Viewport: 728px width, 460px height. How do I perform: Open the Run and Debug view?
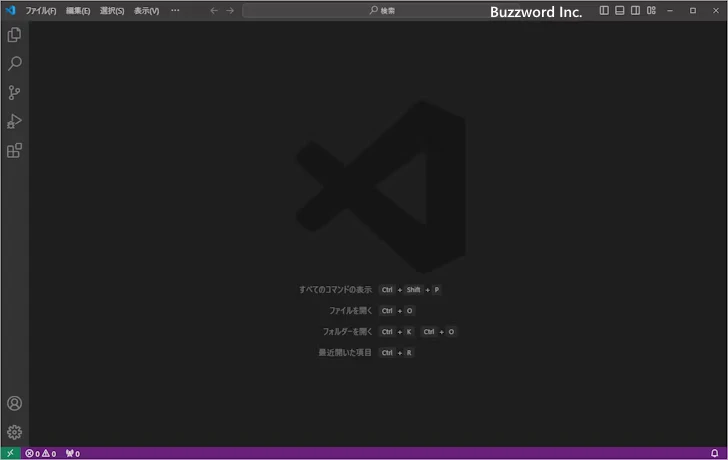[14, 122]
